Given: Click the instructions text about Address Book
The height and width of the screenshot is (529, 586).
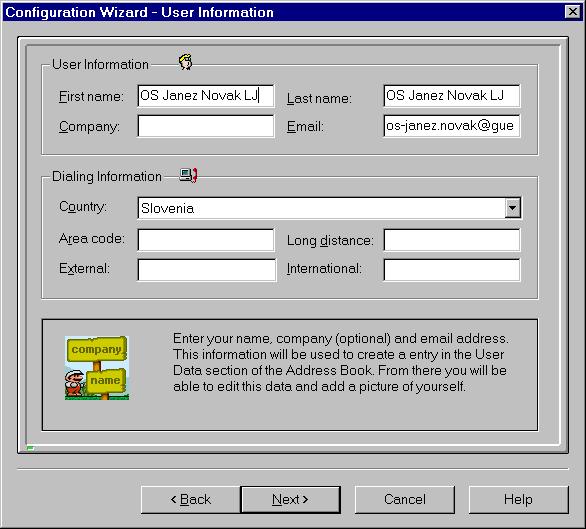Looking at the screenshot, I should [x=340, y=362].
